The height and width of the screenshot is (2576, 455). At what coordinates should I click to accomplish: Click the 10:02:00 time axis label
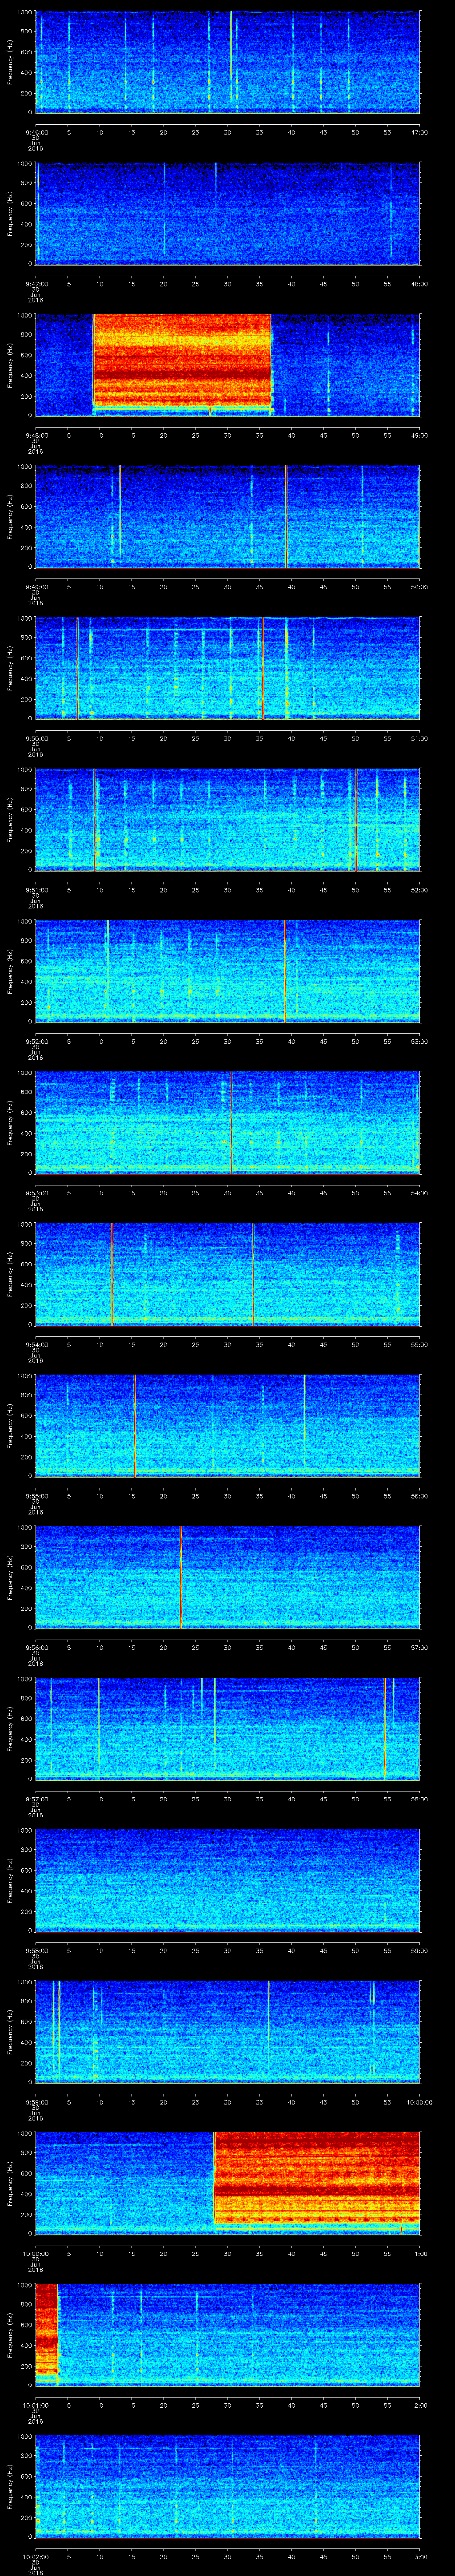tap(35, 2558)
